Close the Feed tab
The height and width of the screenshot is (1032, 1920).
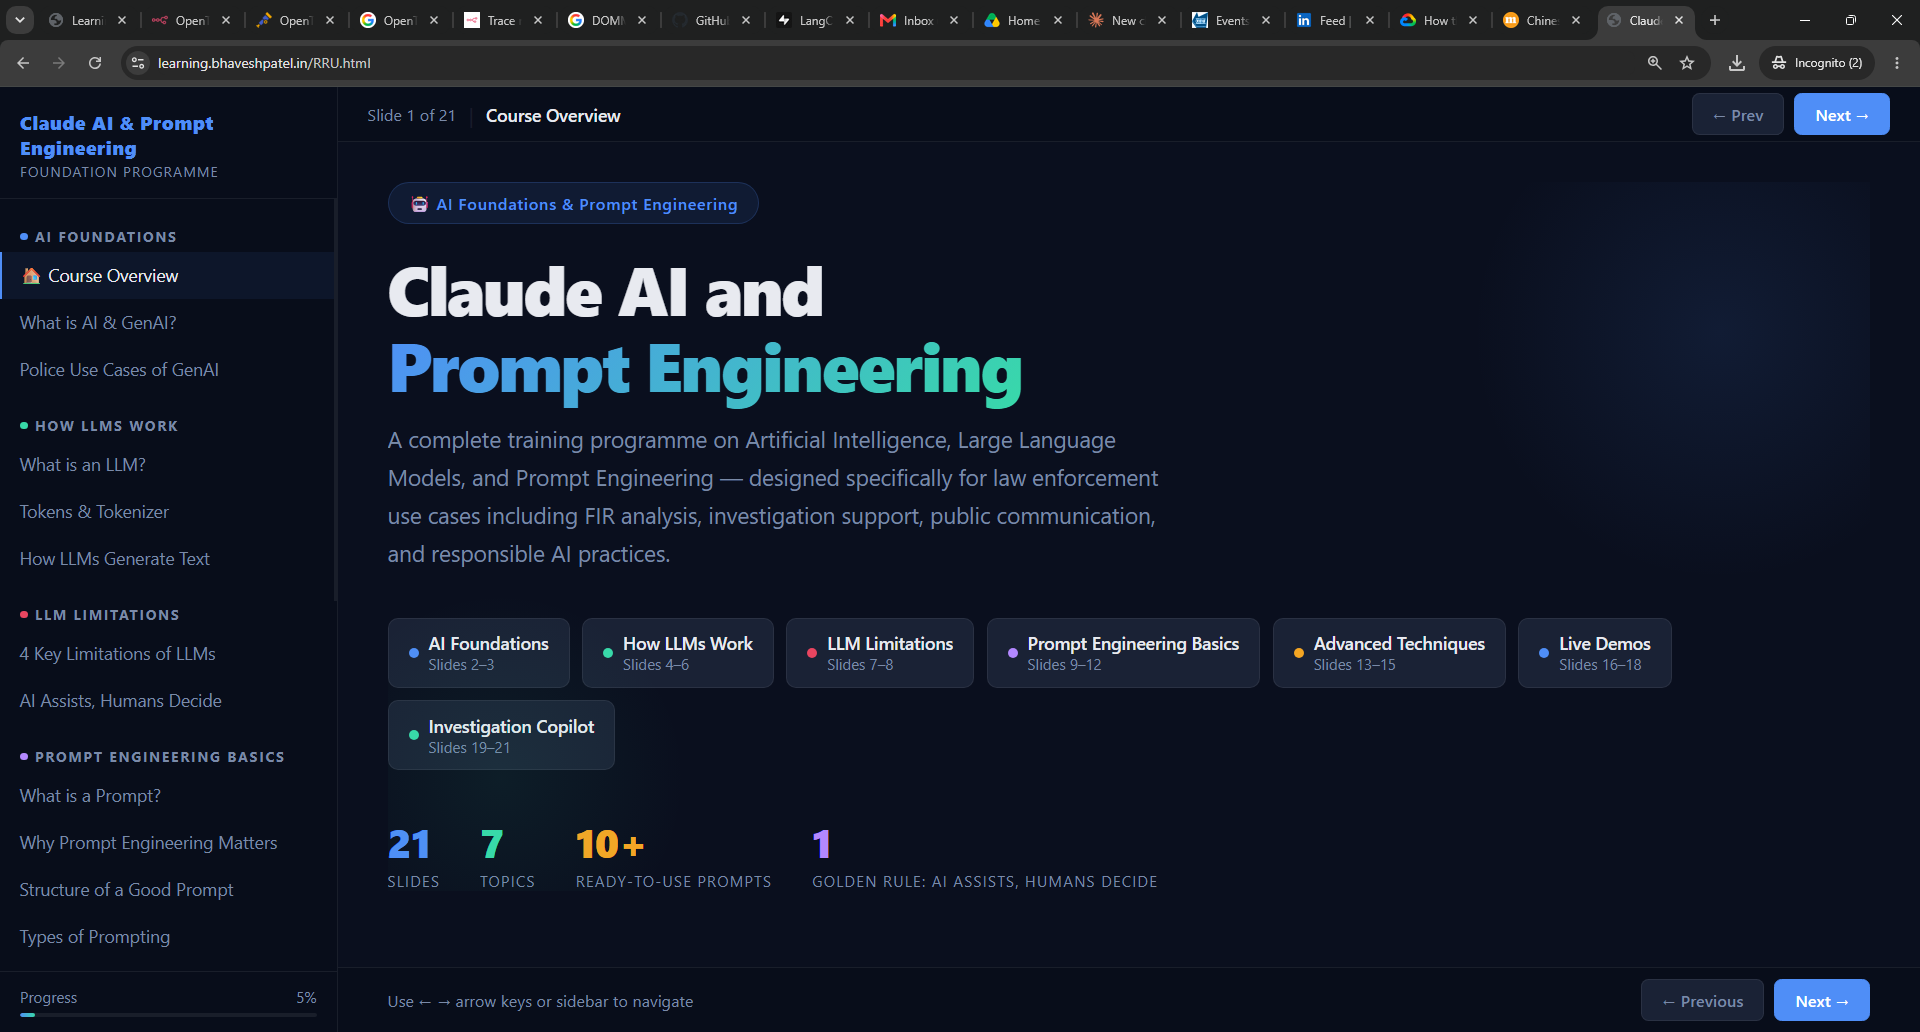coord(1370,20)
